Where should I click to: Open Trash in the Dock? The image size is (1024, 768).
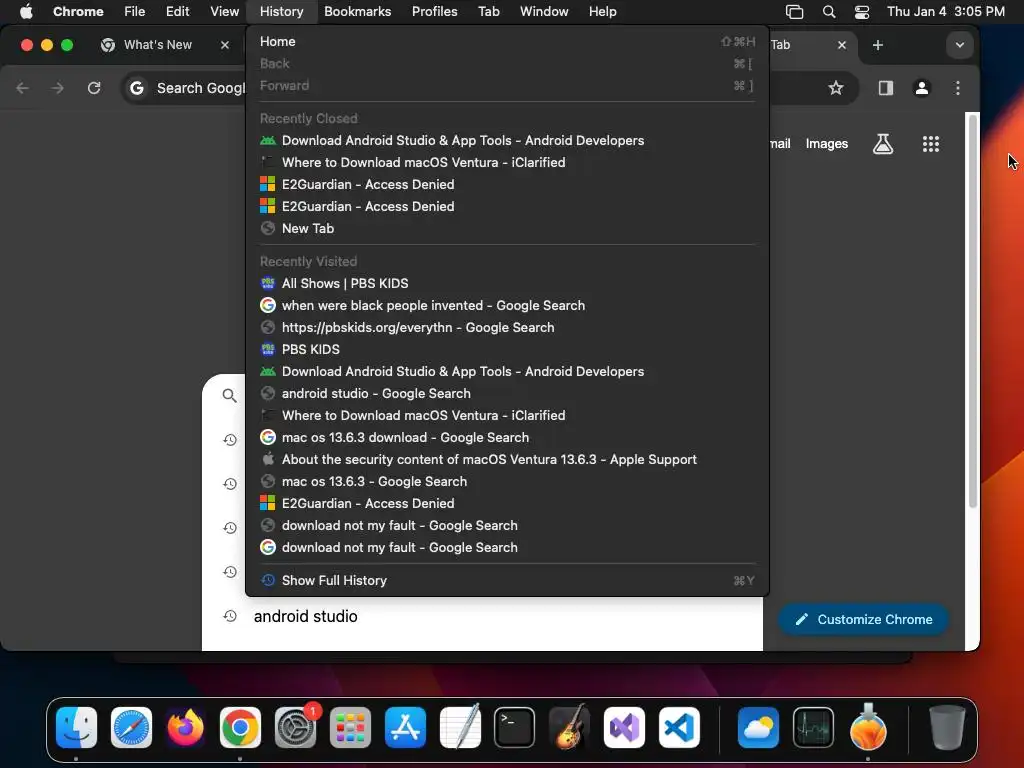[x=947, y=727]
